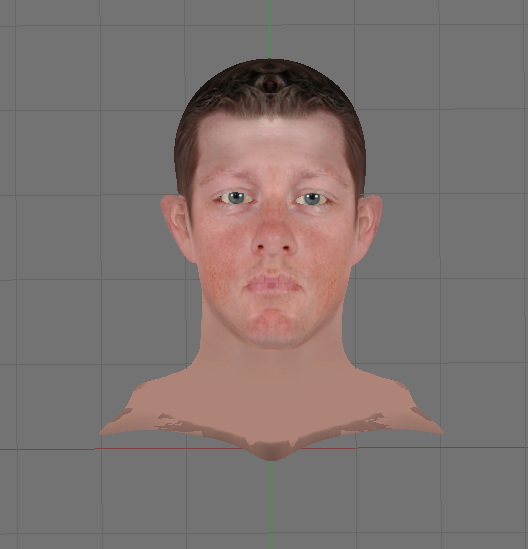Select the forehead center of the model
This screenshot has height=549, width=528.
pos(271,144)
